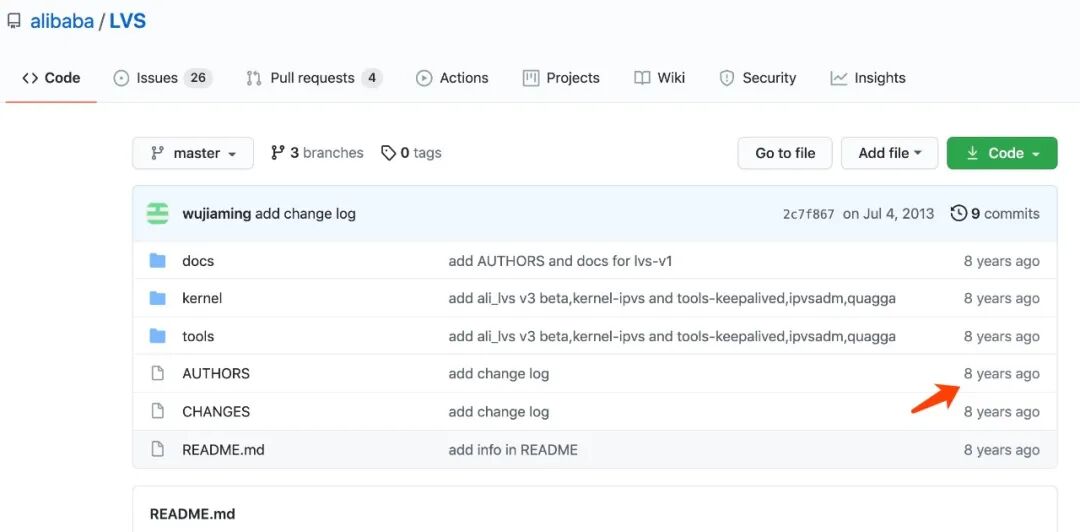Screen dimensions: 1080x532
Task: Open the Security tab
Action: tap(757, 78)
